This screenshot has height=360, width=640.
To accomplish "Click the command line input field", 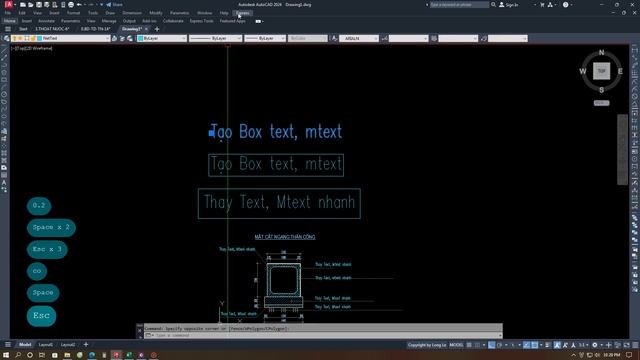I will 322,336.
